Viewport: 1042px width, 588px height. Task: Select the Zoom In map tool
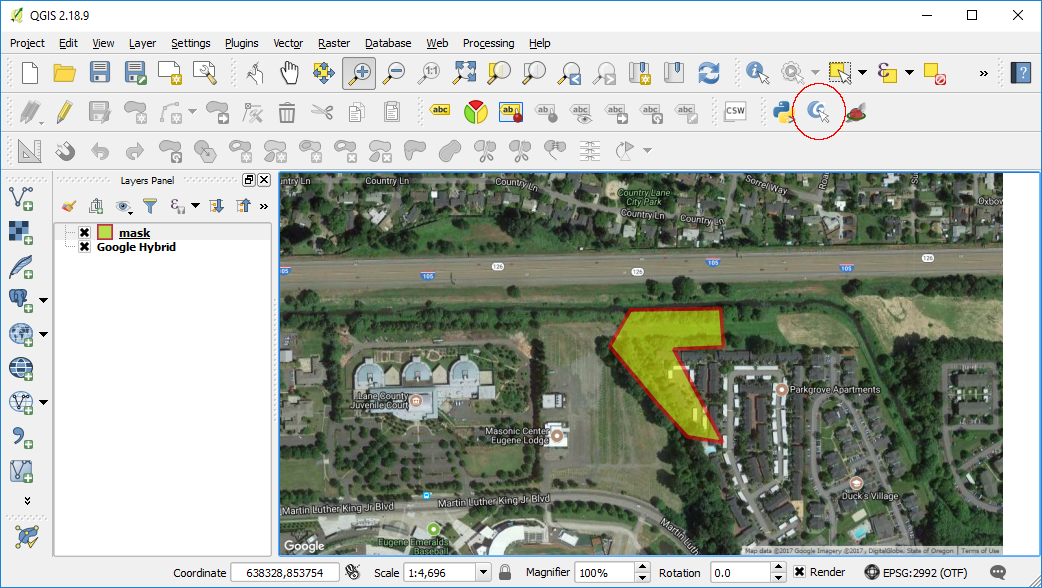359,71
